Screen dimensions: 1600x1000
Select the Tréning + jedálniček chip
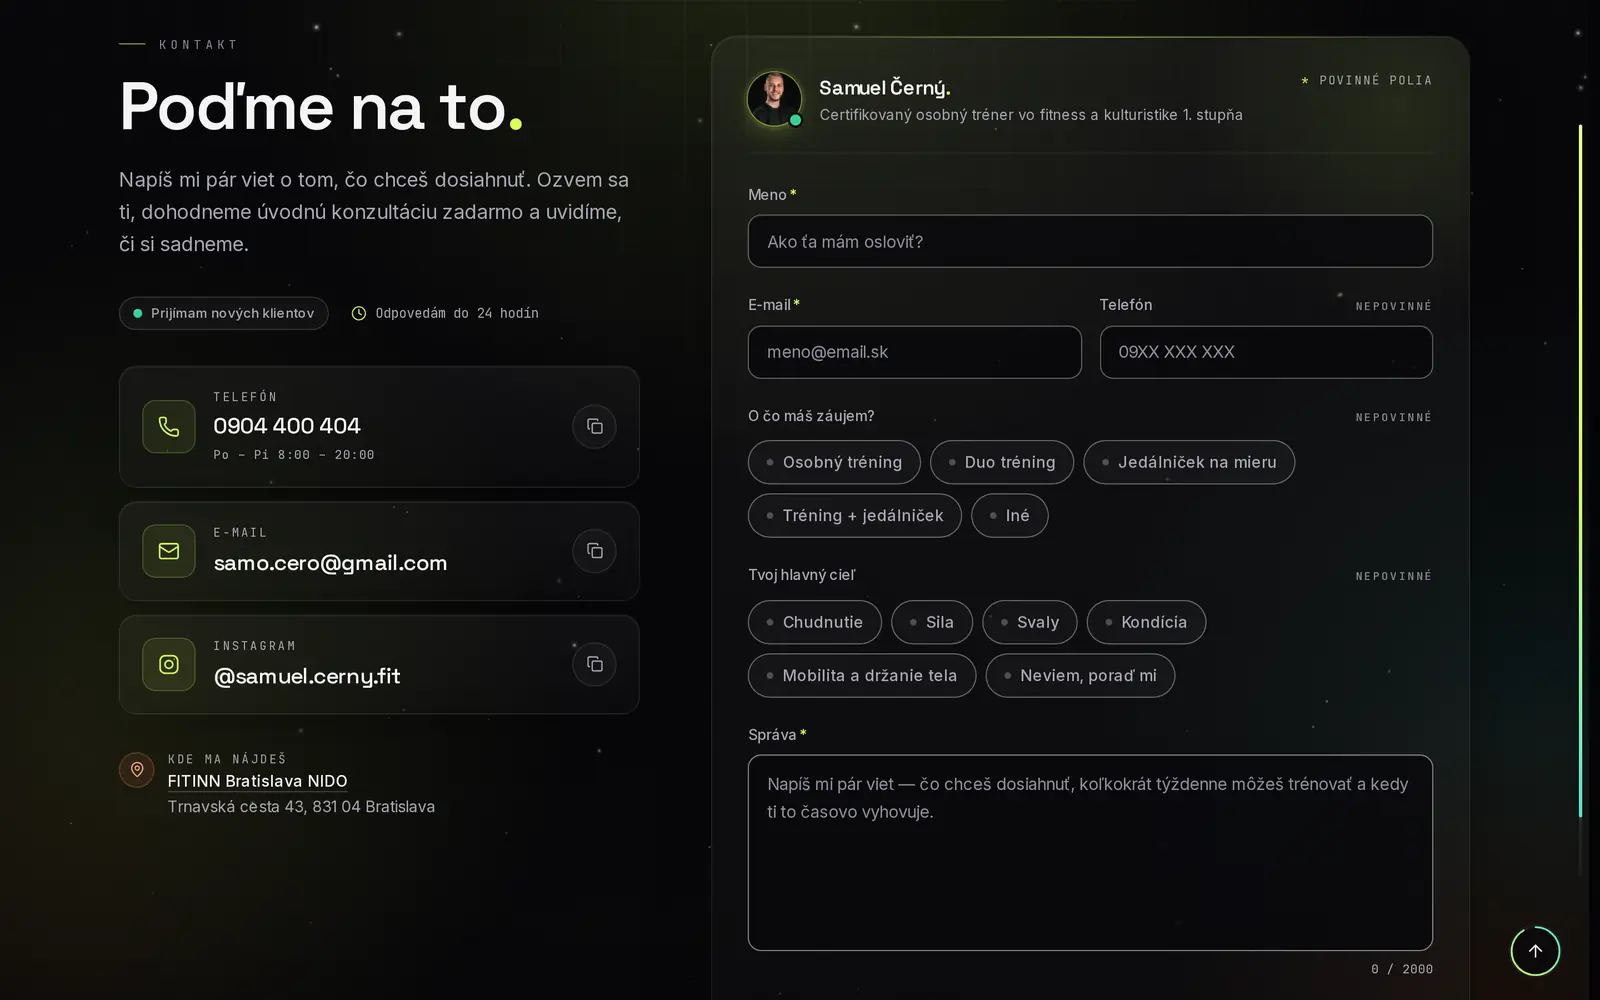(855, 516)
